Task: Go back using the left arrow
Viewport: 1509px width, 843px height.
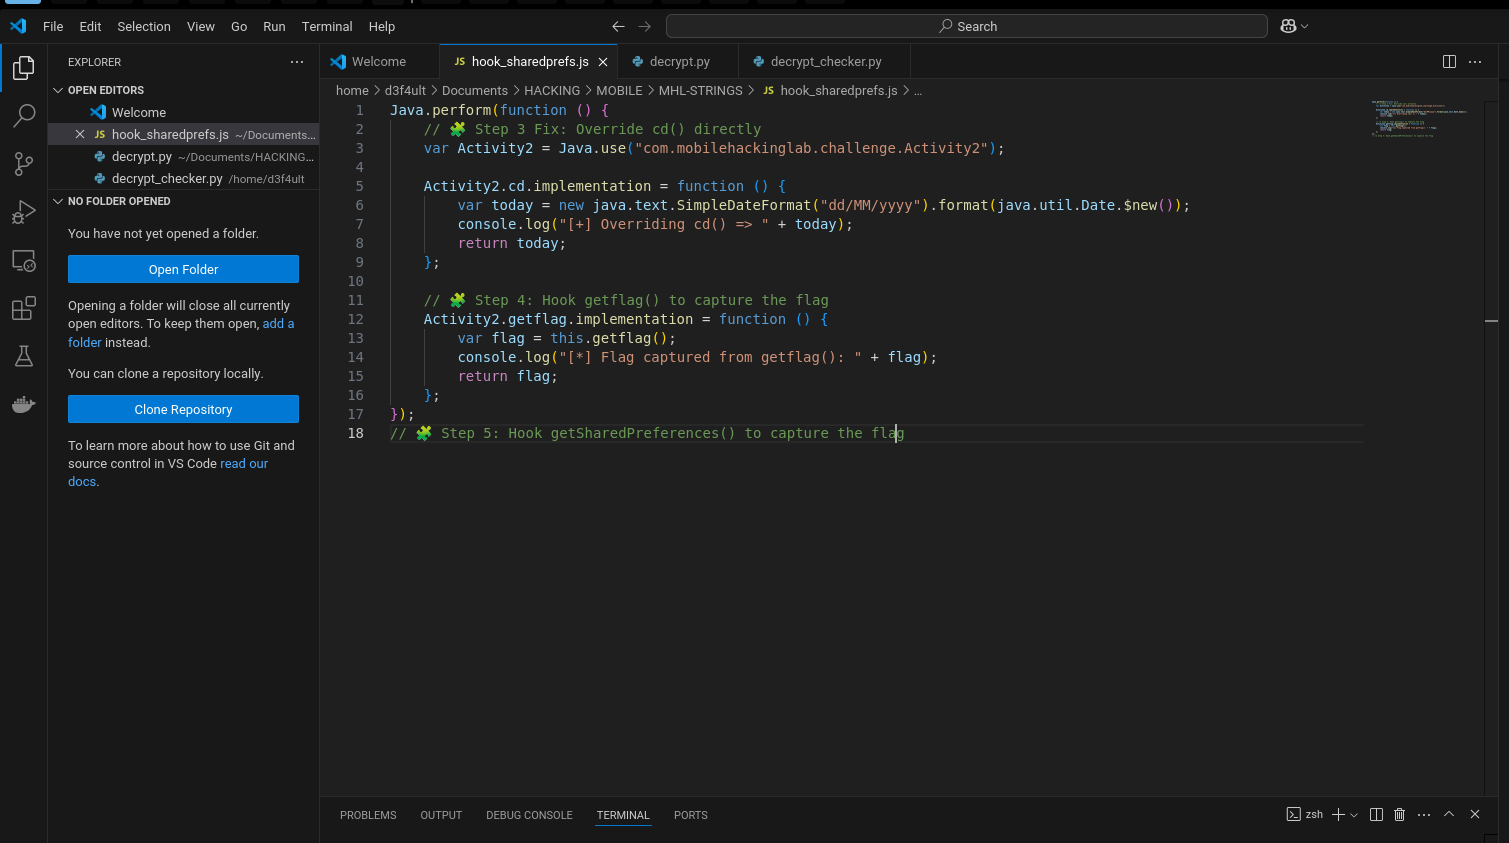Action: coord(618,26)
